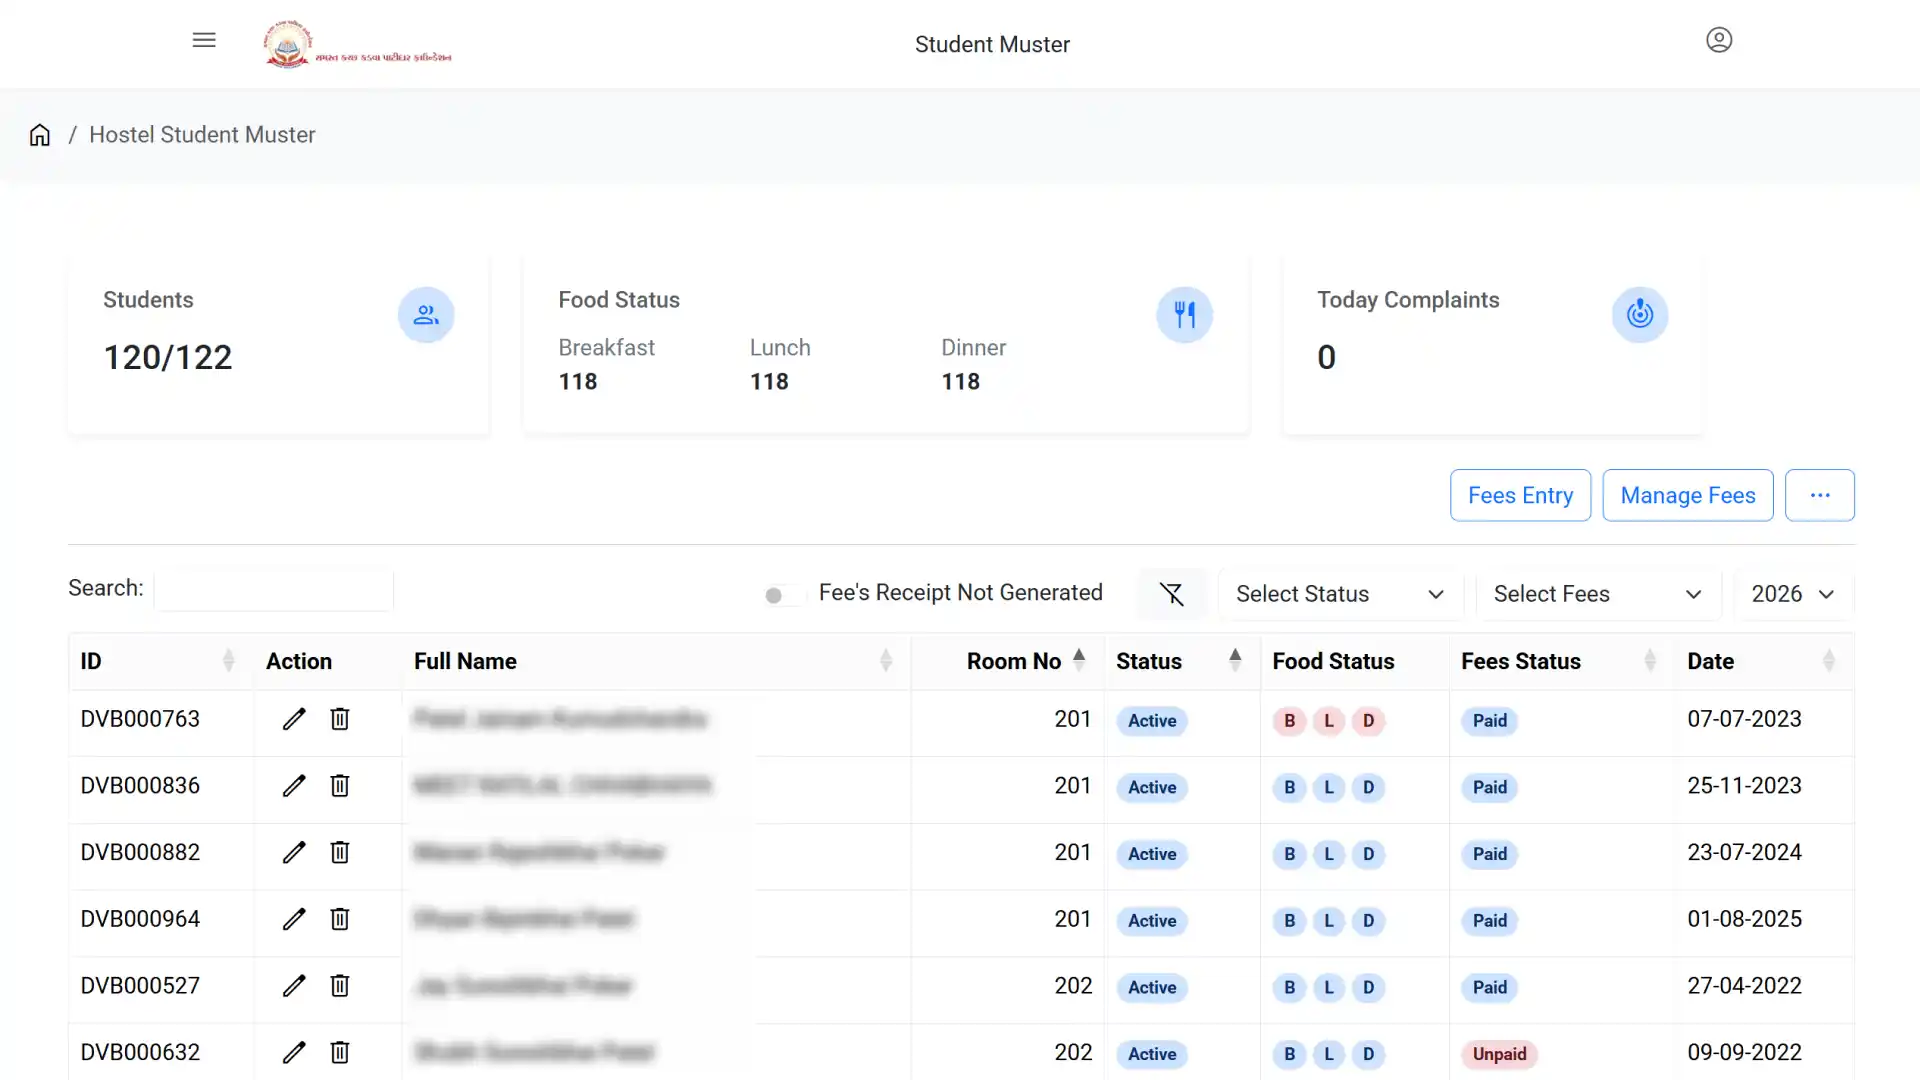Toggle Breakfast badge for DVB000882
Viewport: 1920px width, 1080px height.
(x=1289, y=854)
